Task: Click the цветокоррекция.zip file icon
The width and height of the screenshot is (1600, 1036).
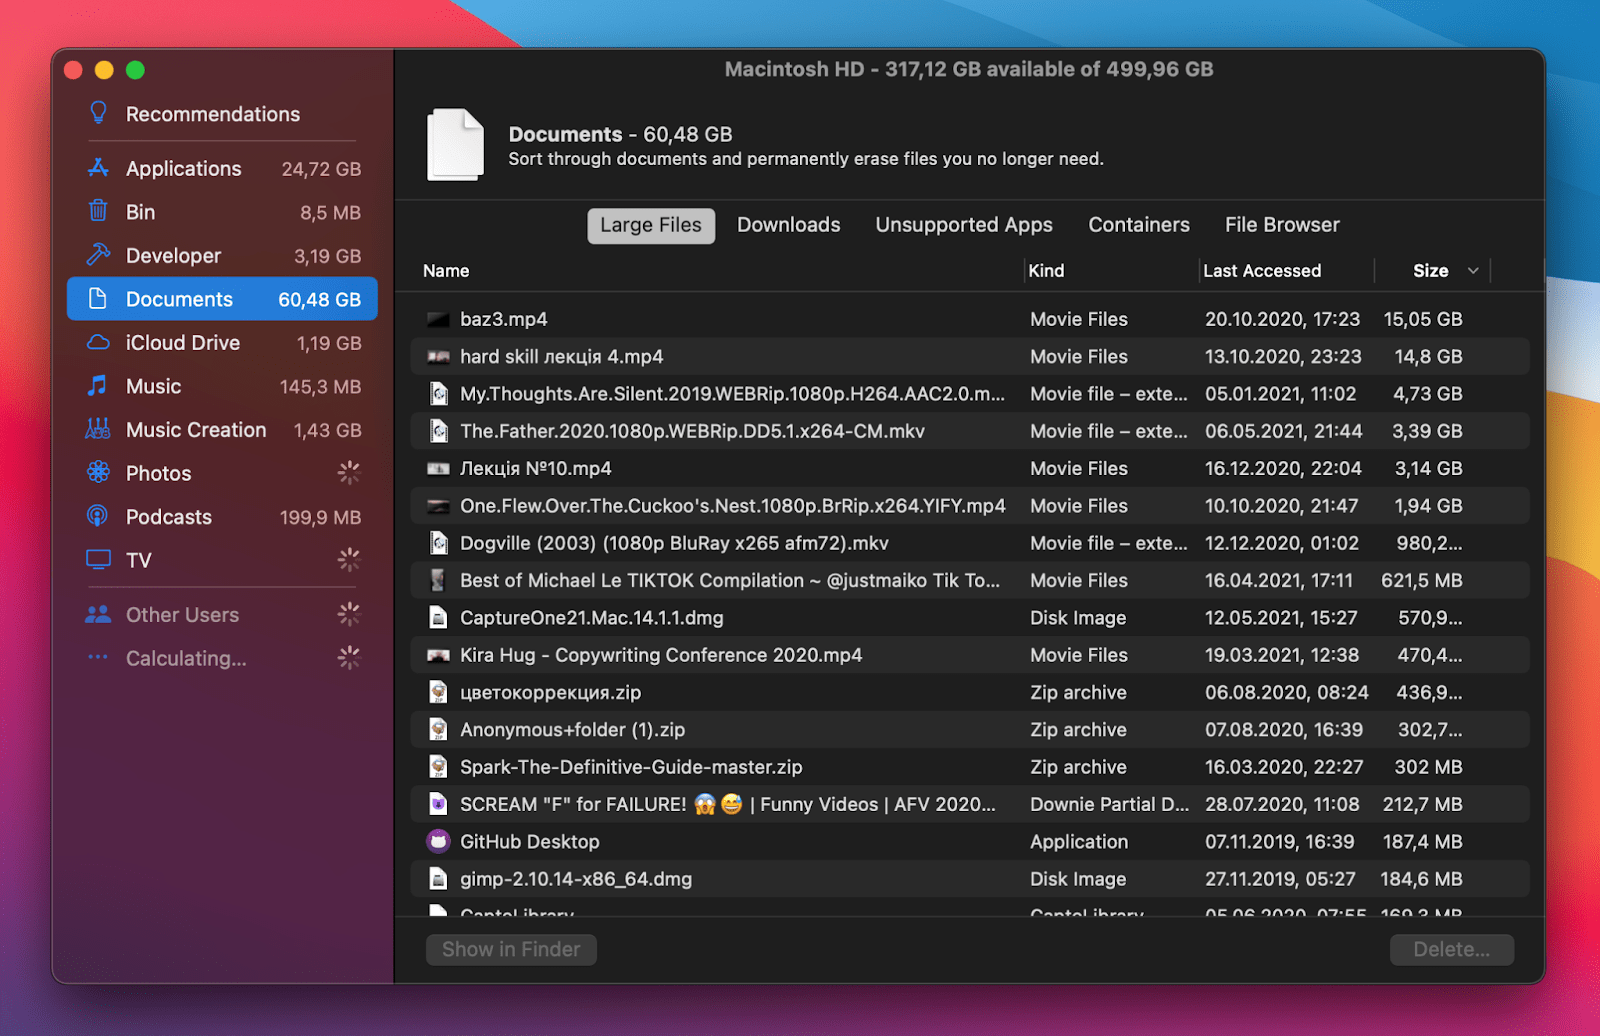Action: (438, 692)
